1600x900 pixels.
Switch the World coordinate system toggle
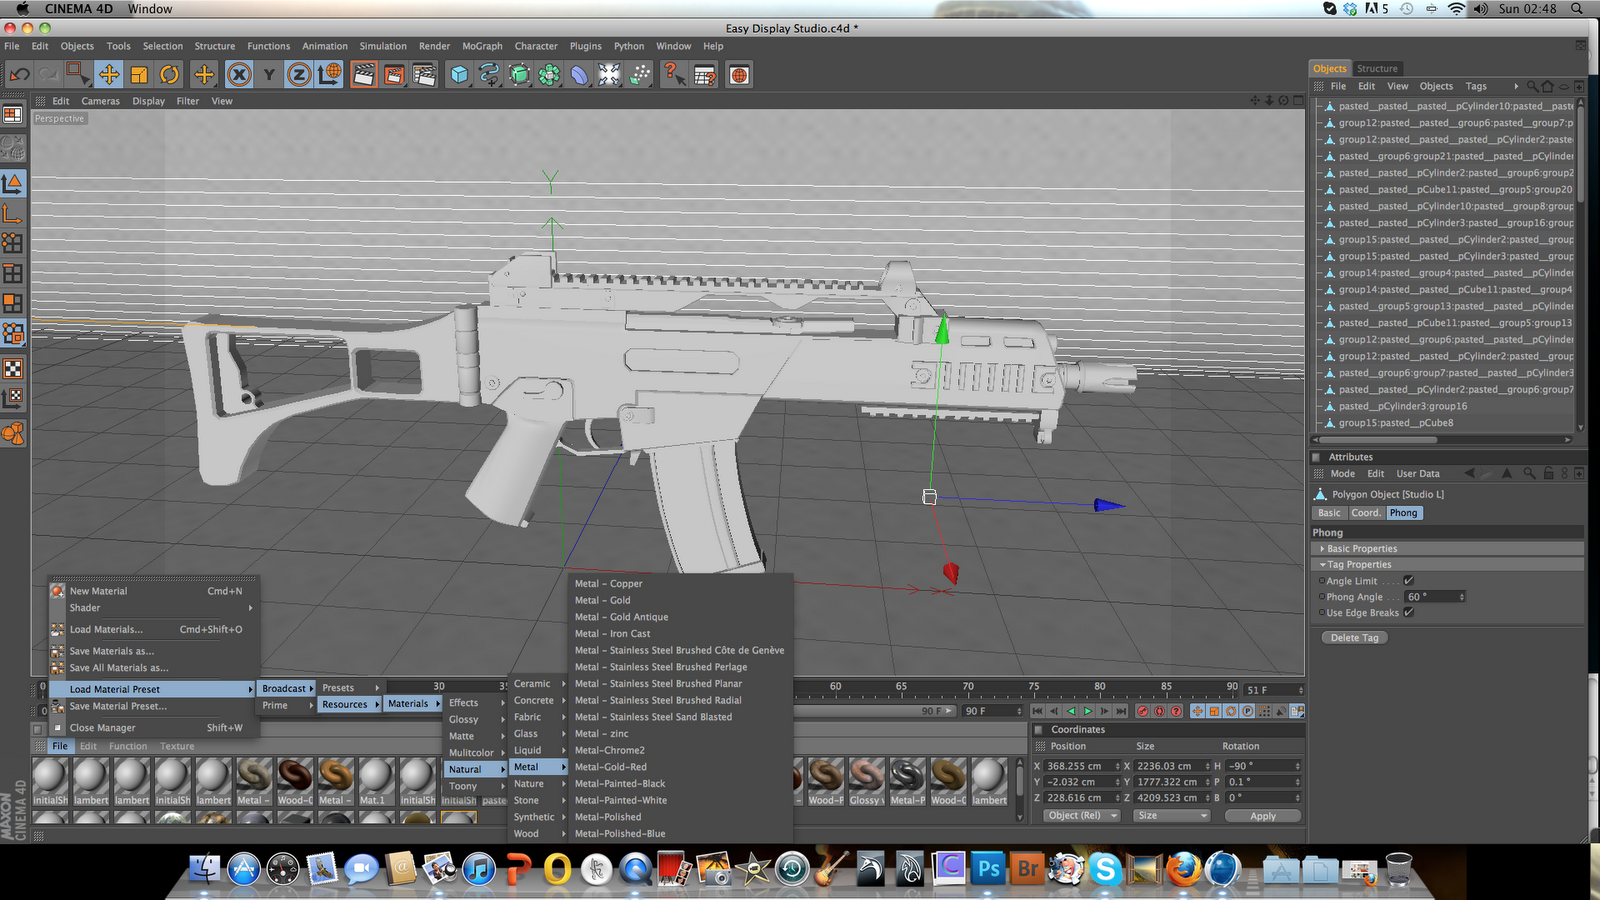330,74
